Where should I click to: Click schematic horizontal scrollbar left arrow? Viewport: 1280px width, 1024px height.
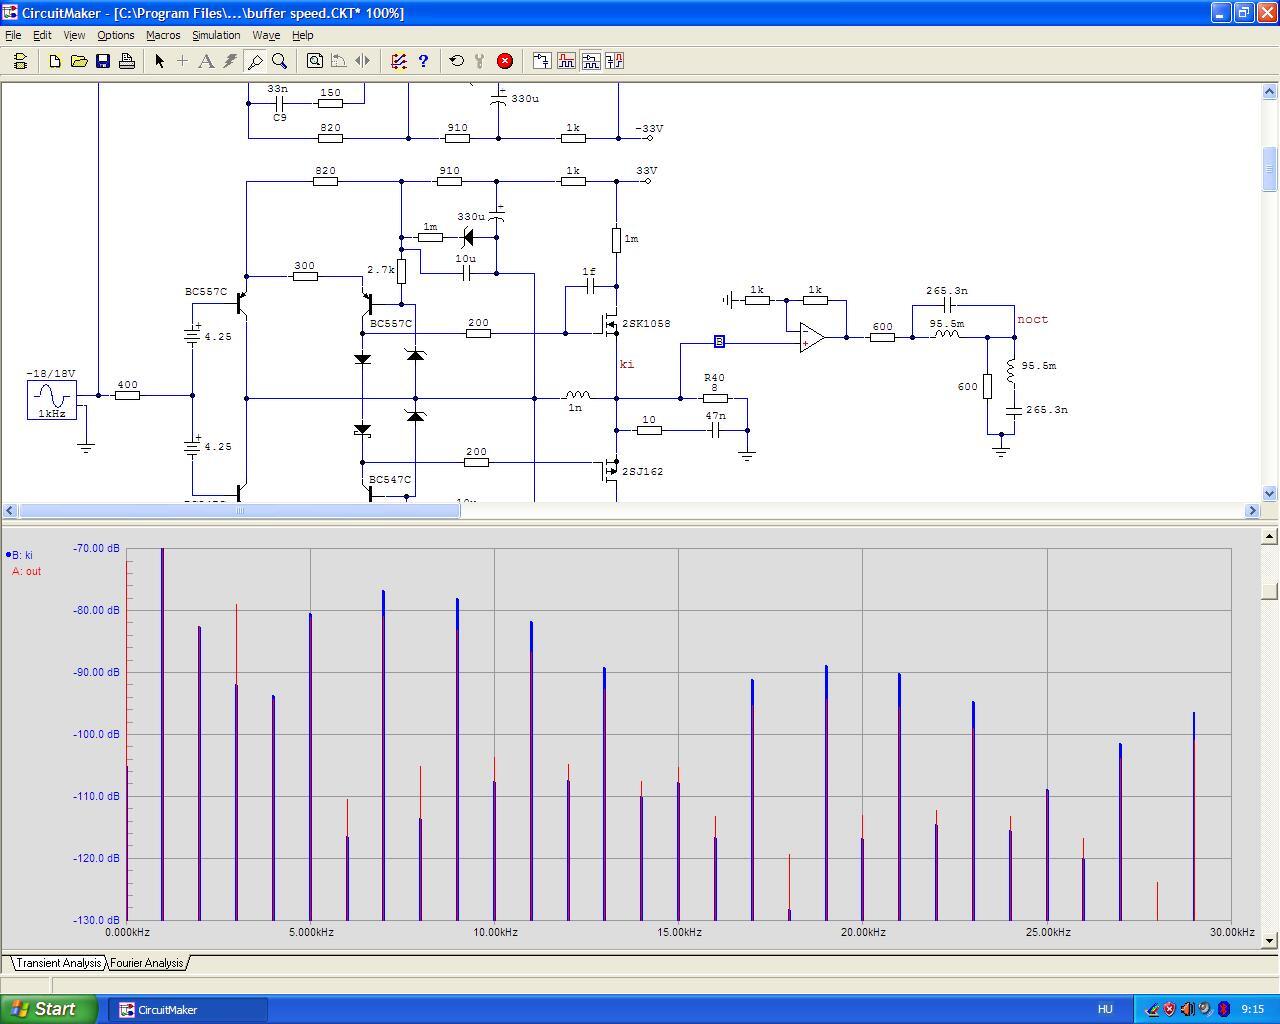[x=10, y=510]
